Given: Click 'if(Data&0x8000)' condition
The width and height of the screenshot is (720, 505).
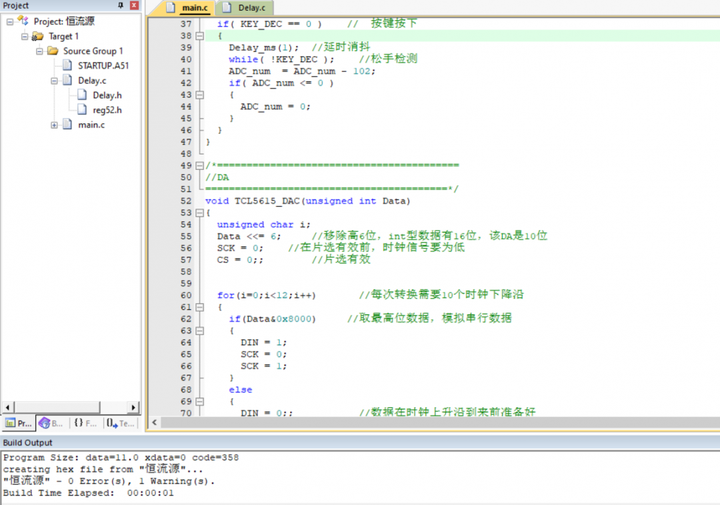Looking at the screenshot, I should (x=272, y=319).
